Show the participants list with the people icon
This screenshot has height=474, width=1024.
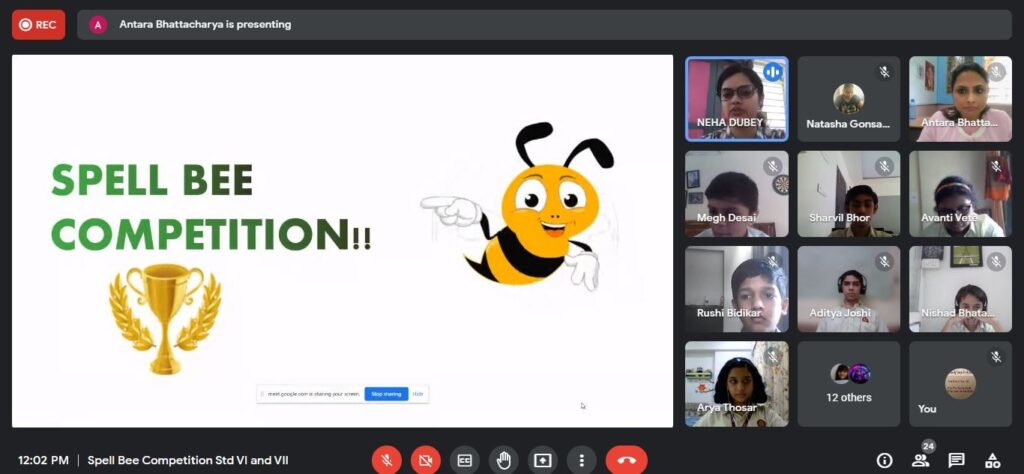point(920,460)
